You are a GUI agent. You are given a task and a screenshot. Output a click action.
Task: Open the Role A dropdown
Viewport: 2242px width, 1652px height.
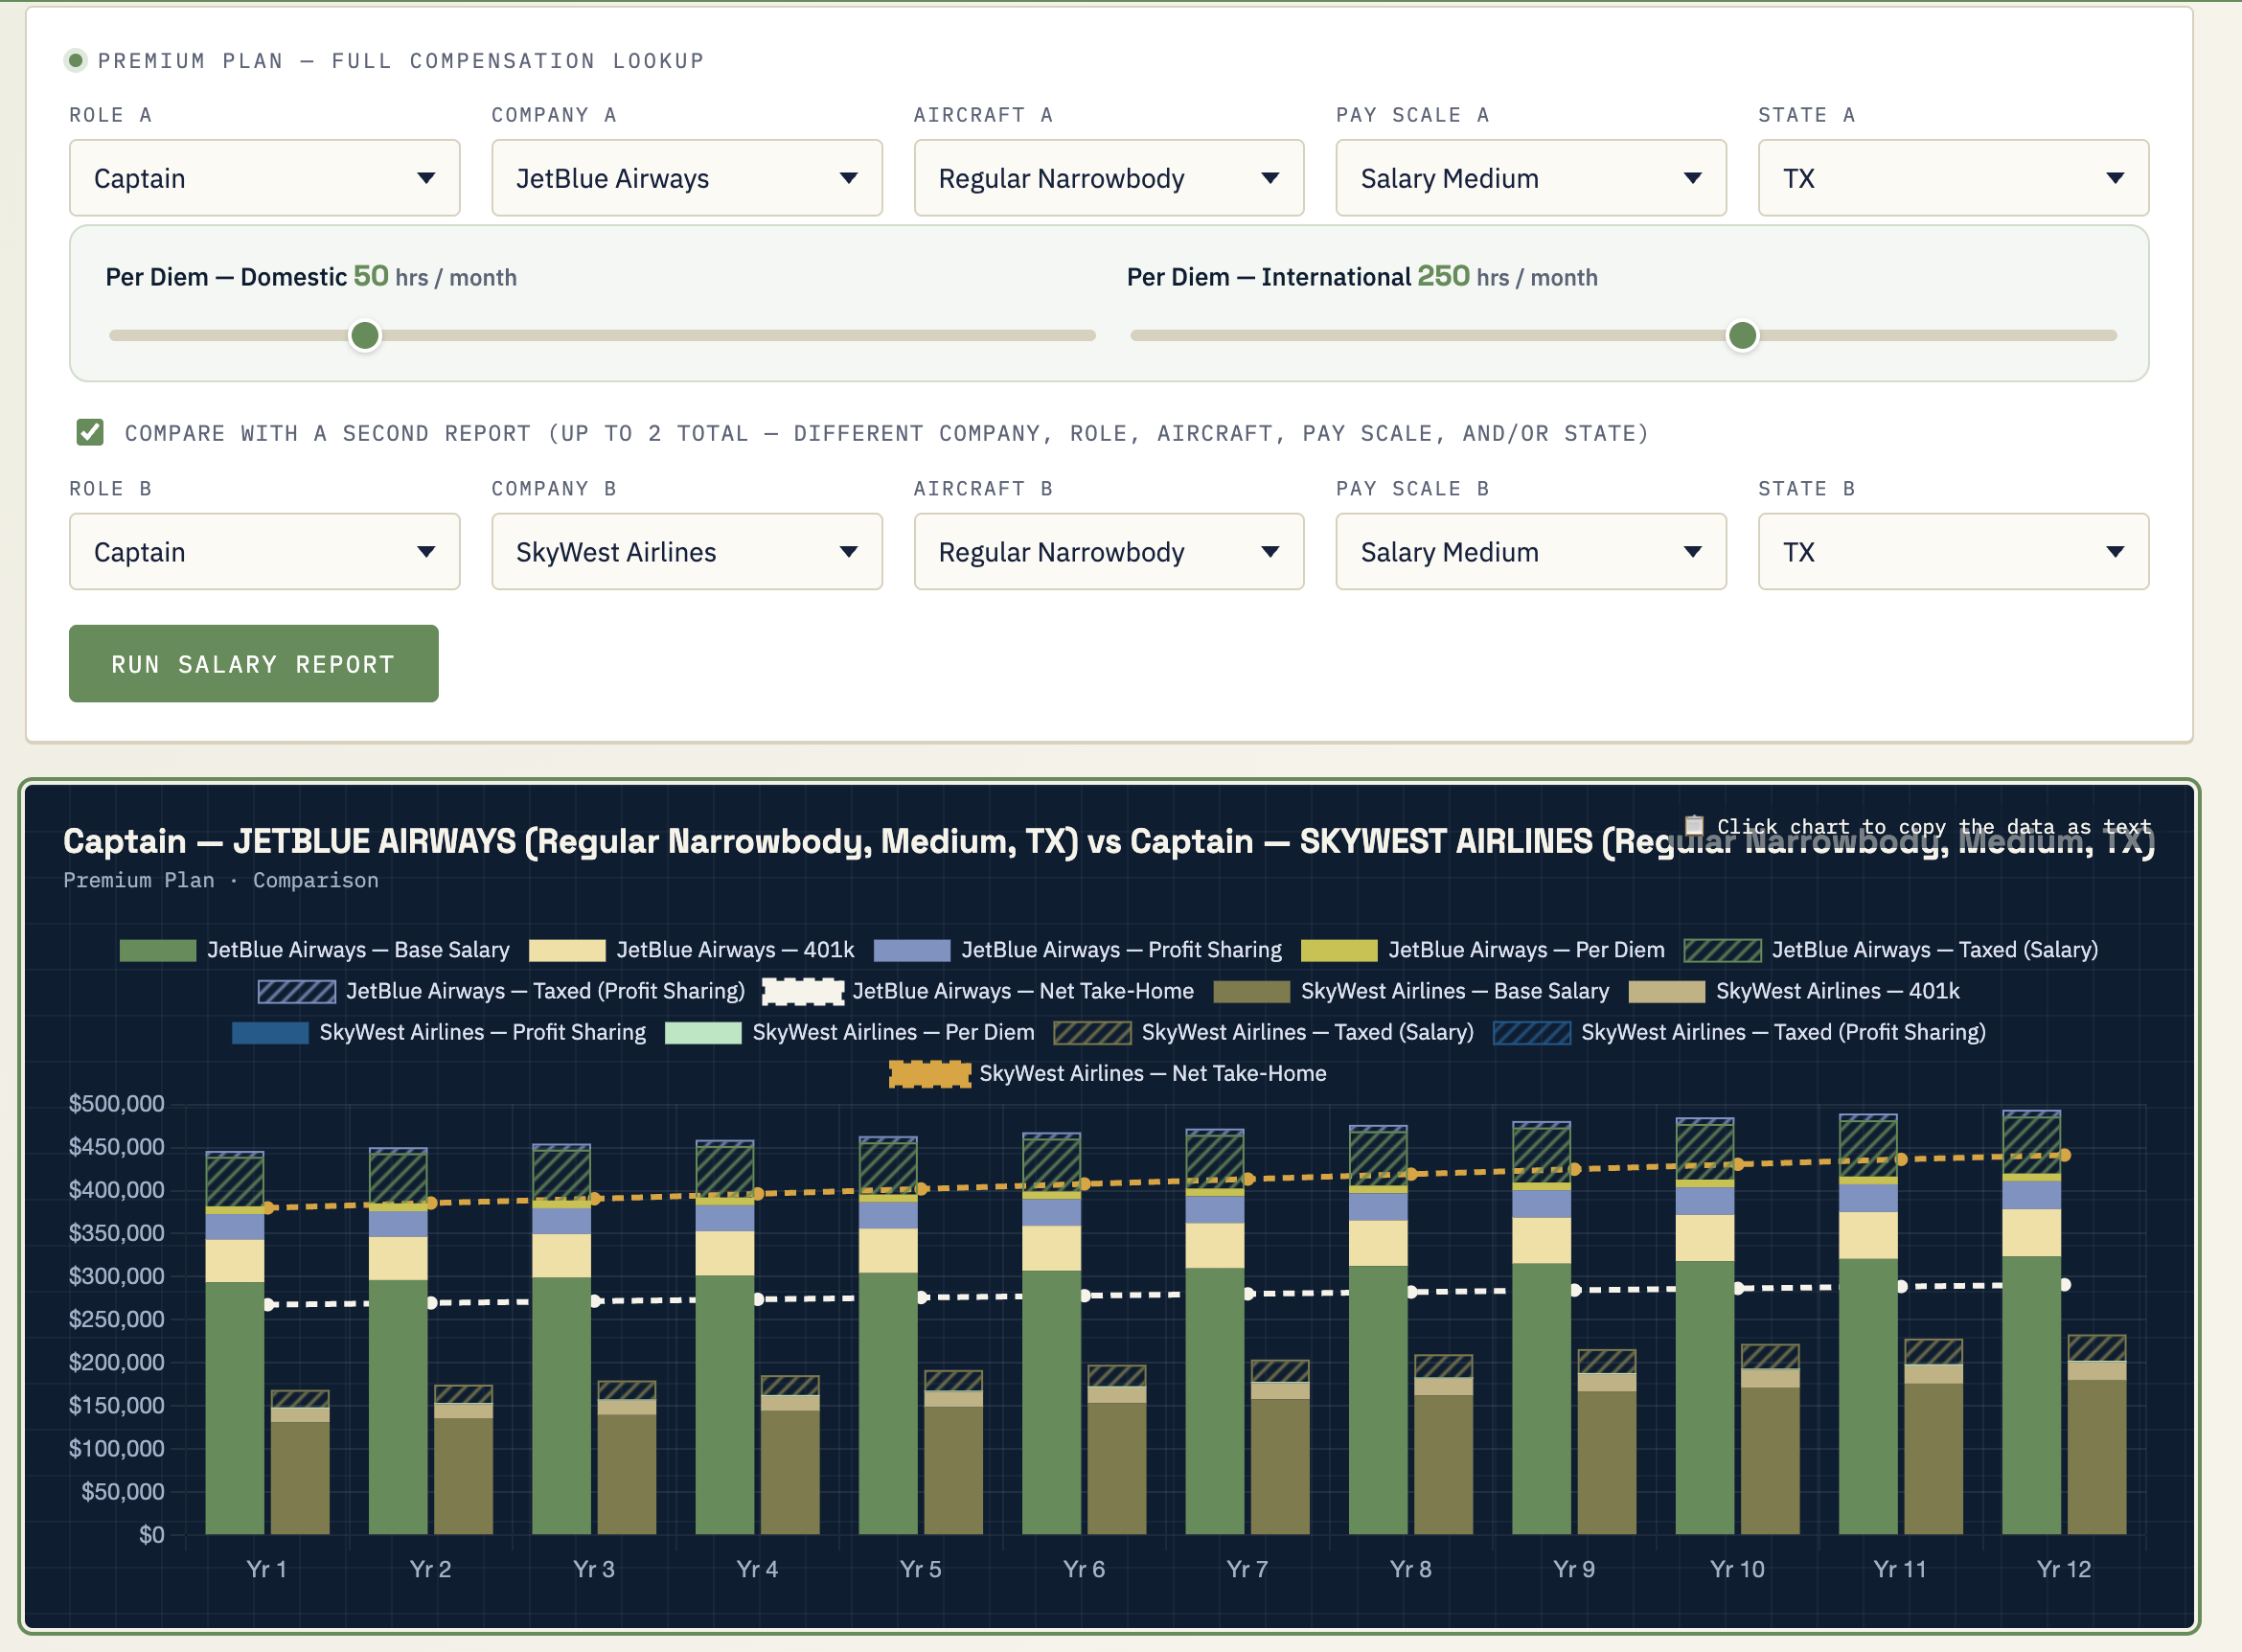(264, 178)
